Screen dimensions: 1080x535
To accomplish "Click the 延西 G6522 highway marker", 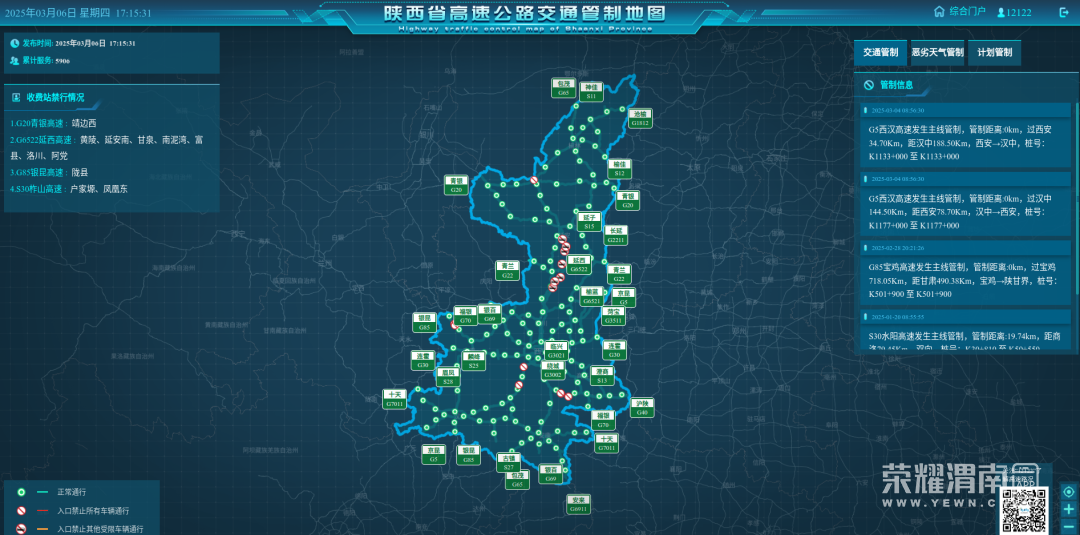I will pos(579,264).
